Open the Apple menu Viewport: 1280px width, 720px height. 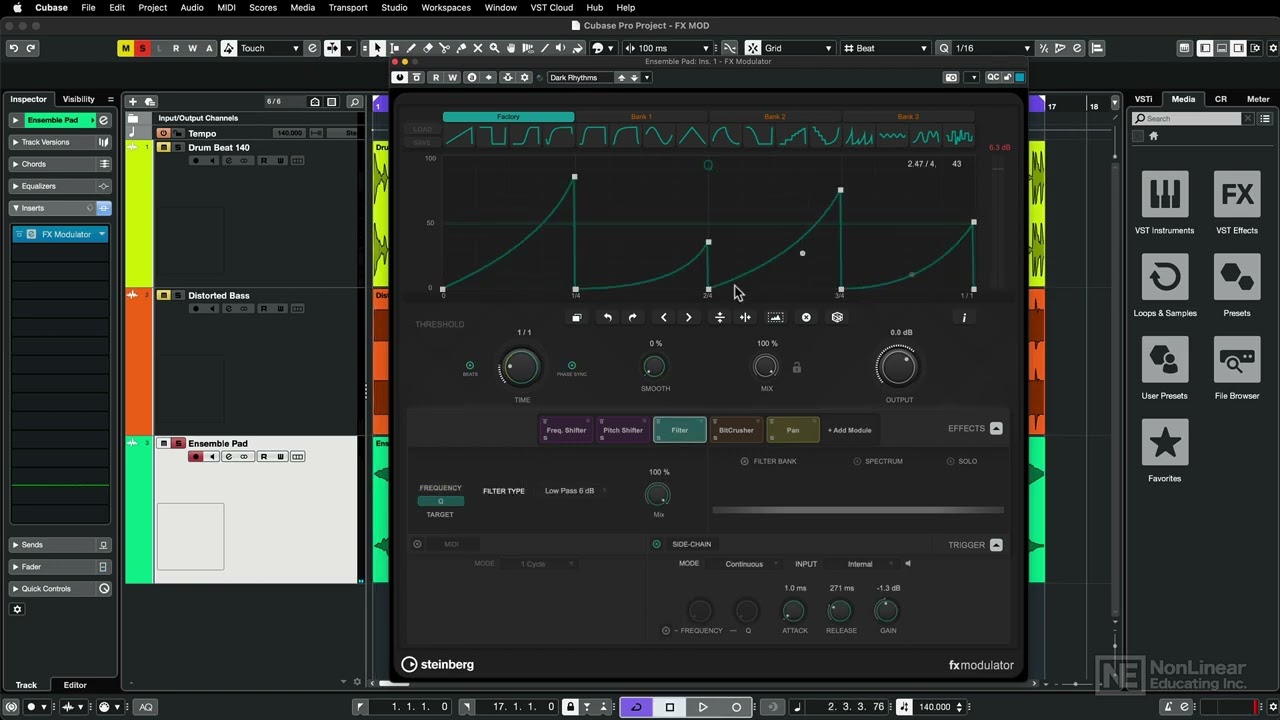coord(16,7)
